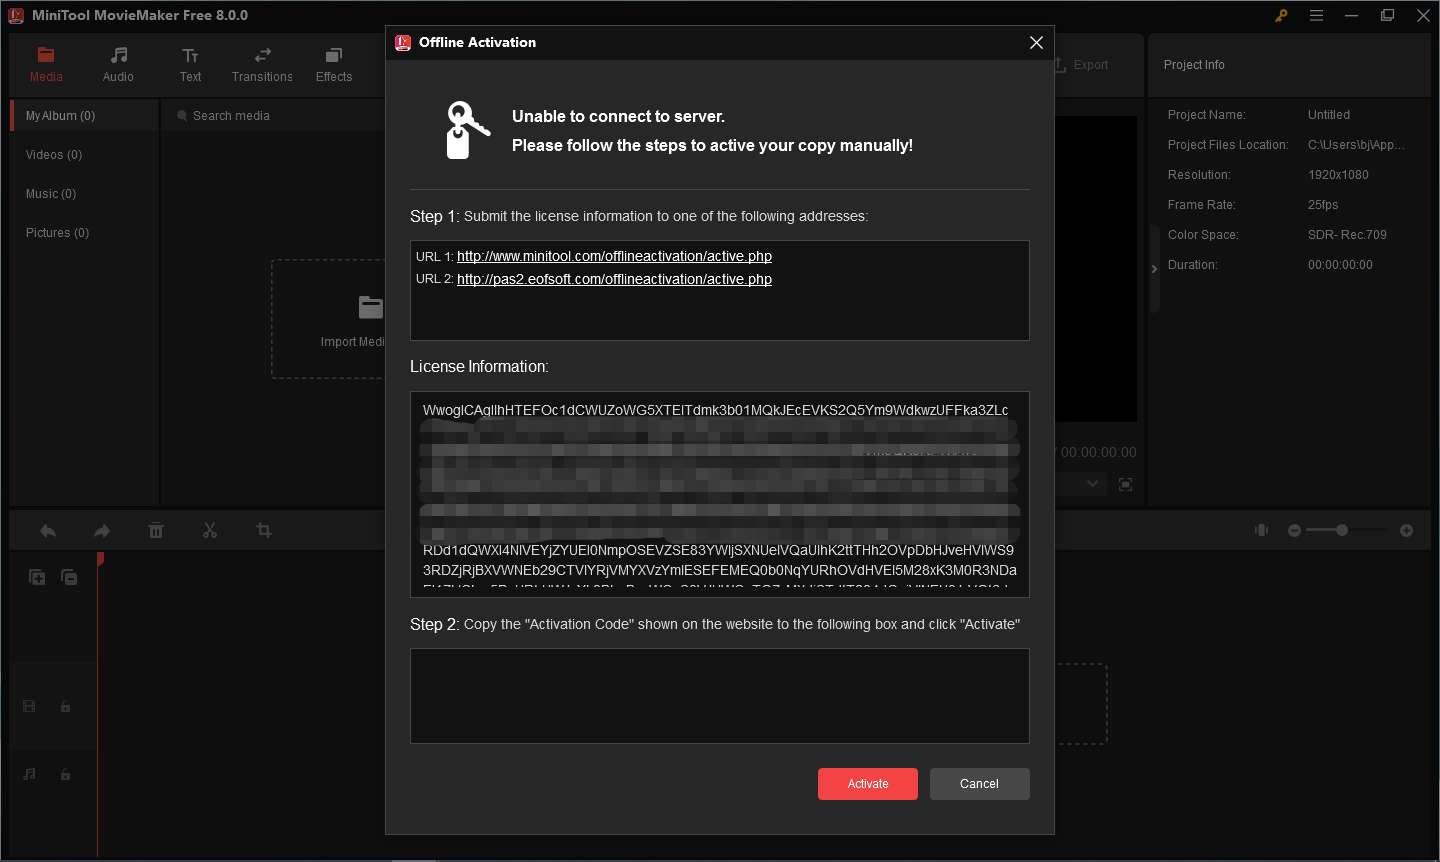
Task: Click the redo arrow icon
Action: [102, 531]
